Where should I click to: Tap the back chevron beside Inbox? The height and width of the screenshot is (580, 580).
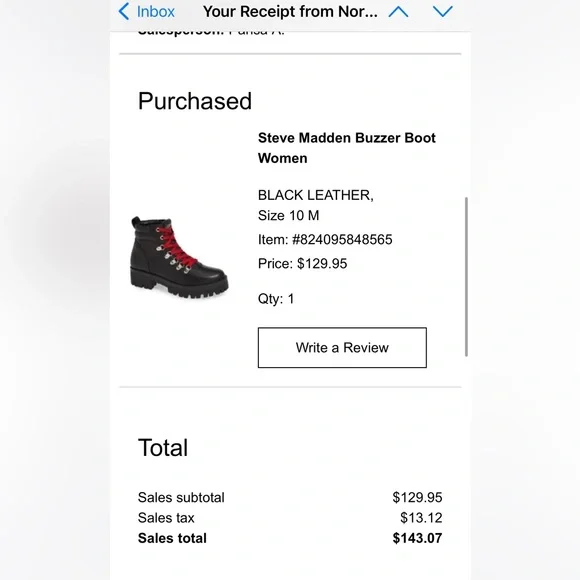coord(124,11)
